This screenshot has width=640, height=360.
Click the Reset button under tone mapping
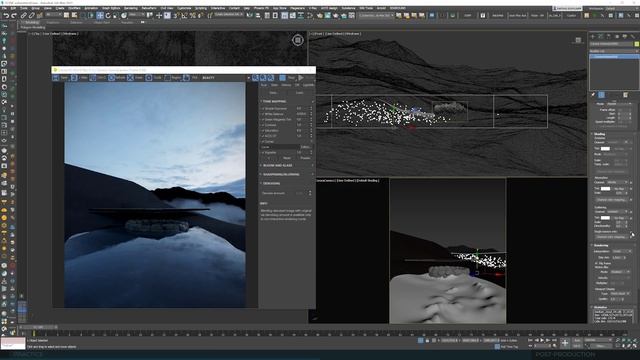287,158
